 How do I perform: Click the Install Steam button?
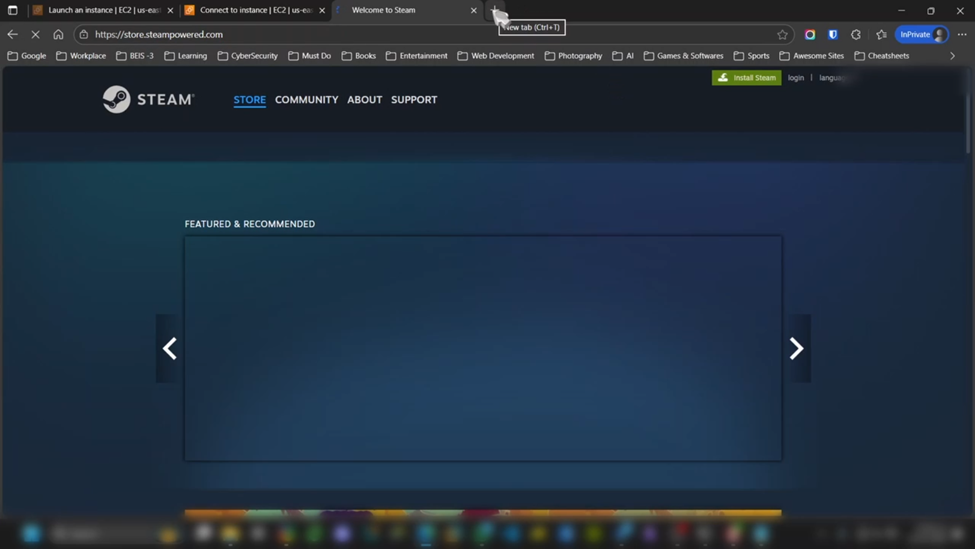(746, 77)
